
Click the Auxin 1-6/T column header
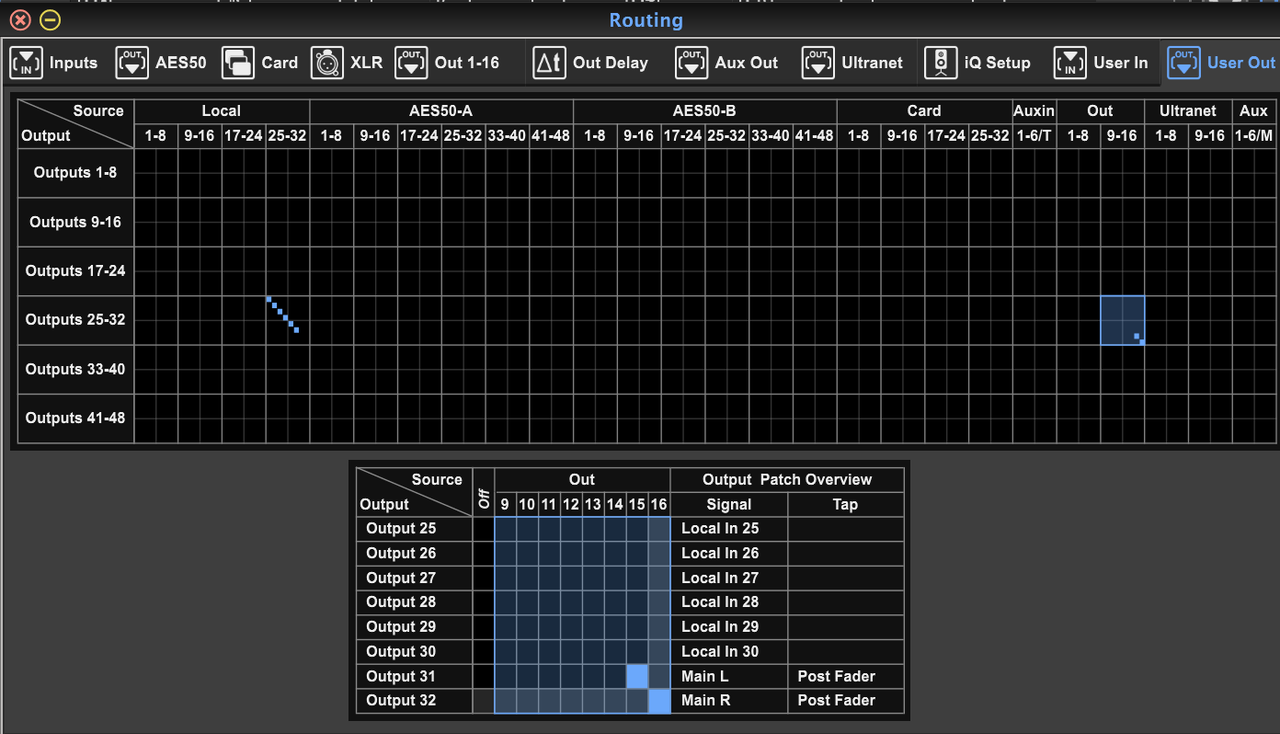[x=1034, y=136]
